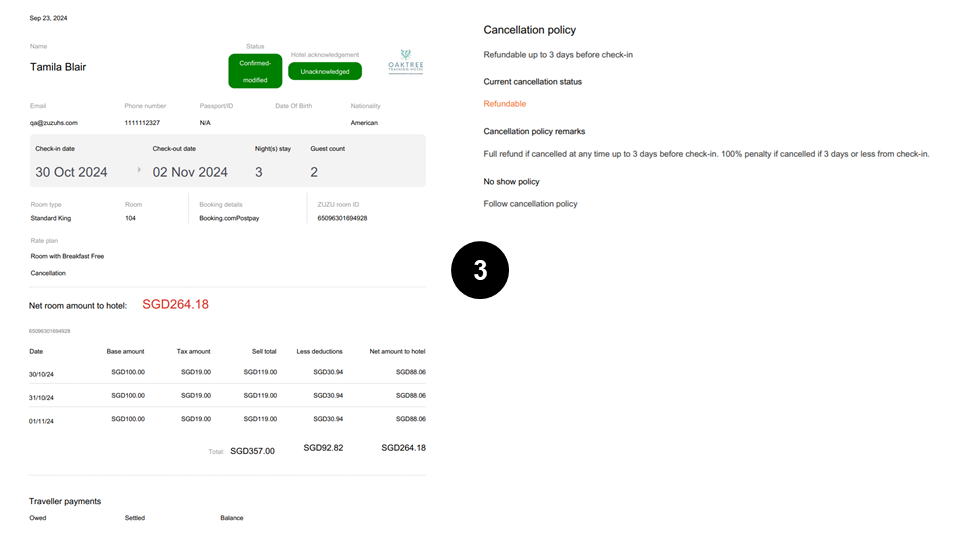The image size is (960, 540).
Task: Click the 30/10/24 row date
Action: click(x=41, y=374)
